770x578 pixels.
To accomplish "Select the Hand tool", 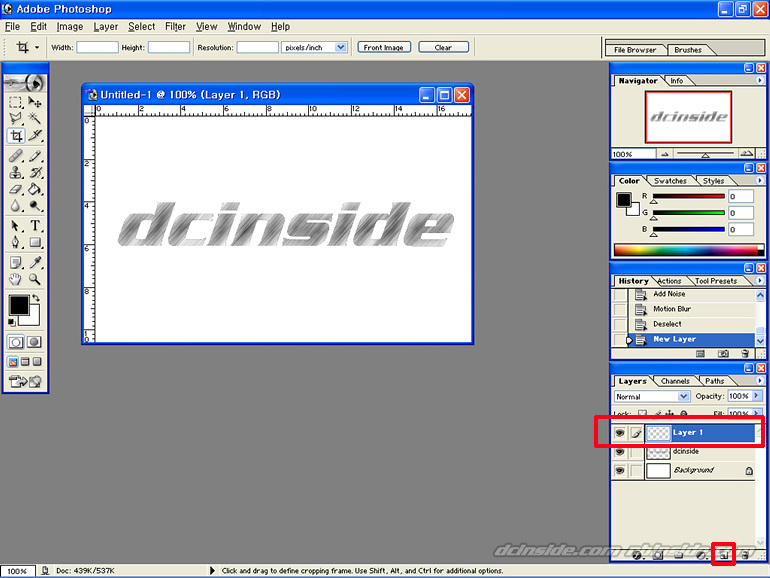I will point(16,279).
